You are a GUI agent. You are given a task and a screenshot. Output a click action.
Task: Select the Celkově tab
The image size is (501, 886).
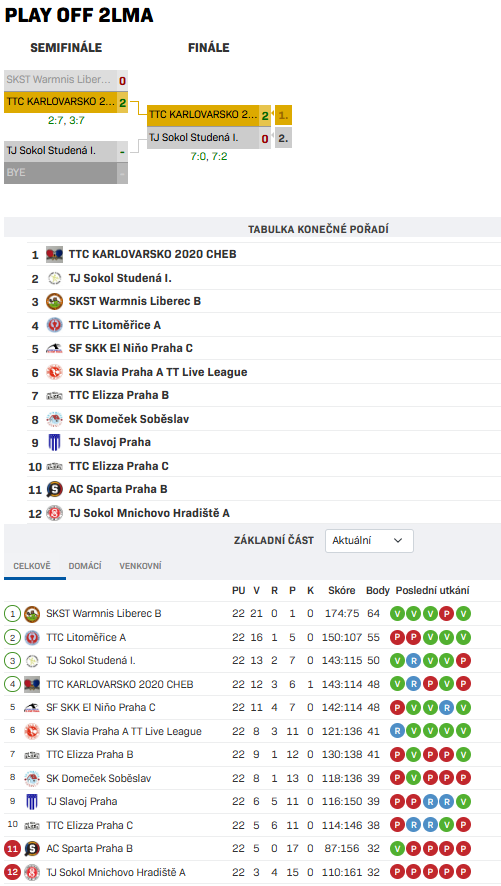[x=32, y=566]
